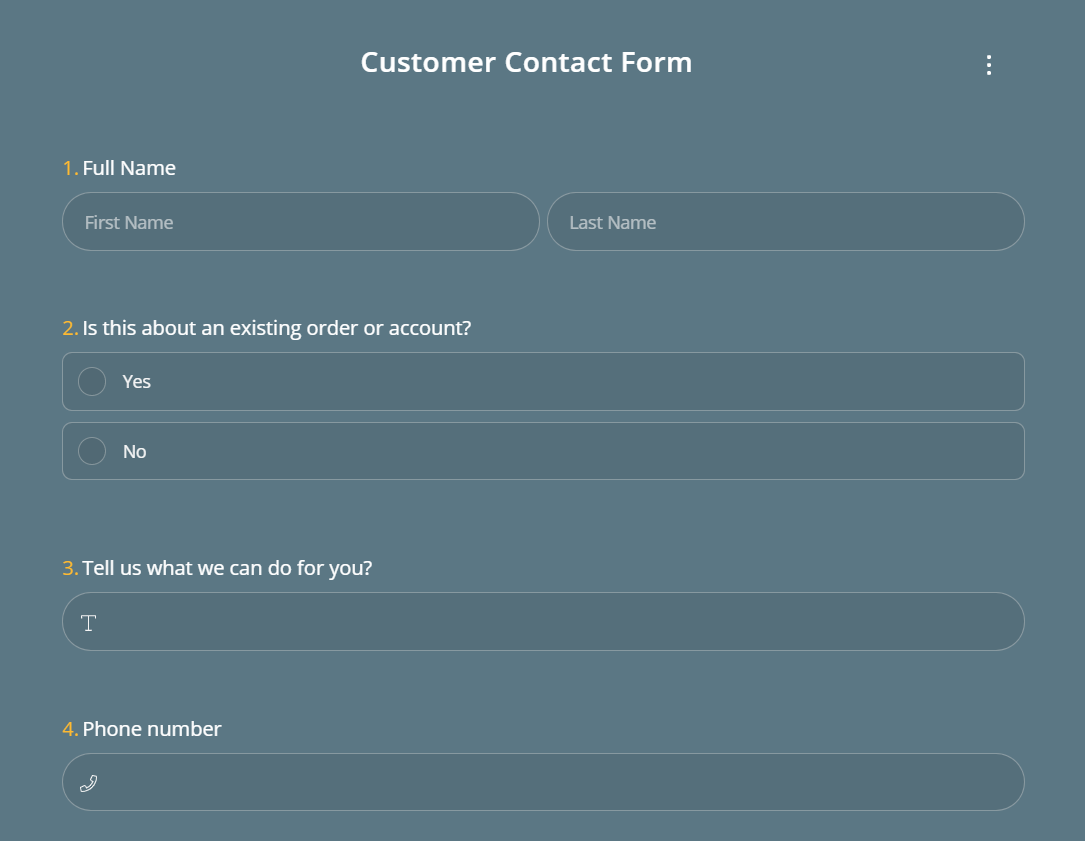Click the Customer Contact Form title
Image resolution: width=1085 pixels, height=841 pixels.
pos(526,62)
